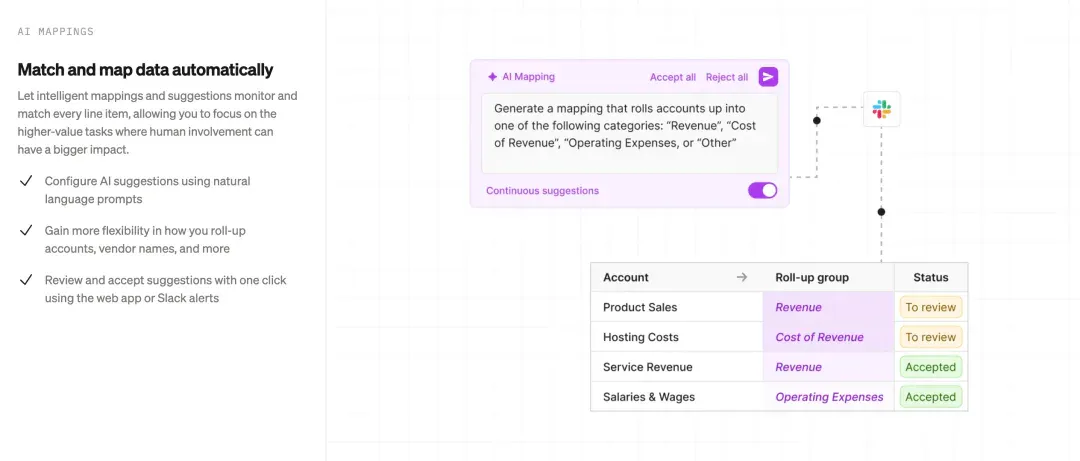Image resolution: width=1080 pixels, height=461 pixels.
Task: Click the purple send arrow icon
Action: (x=768, y=76)
